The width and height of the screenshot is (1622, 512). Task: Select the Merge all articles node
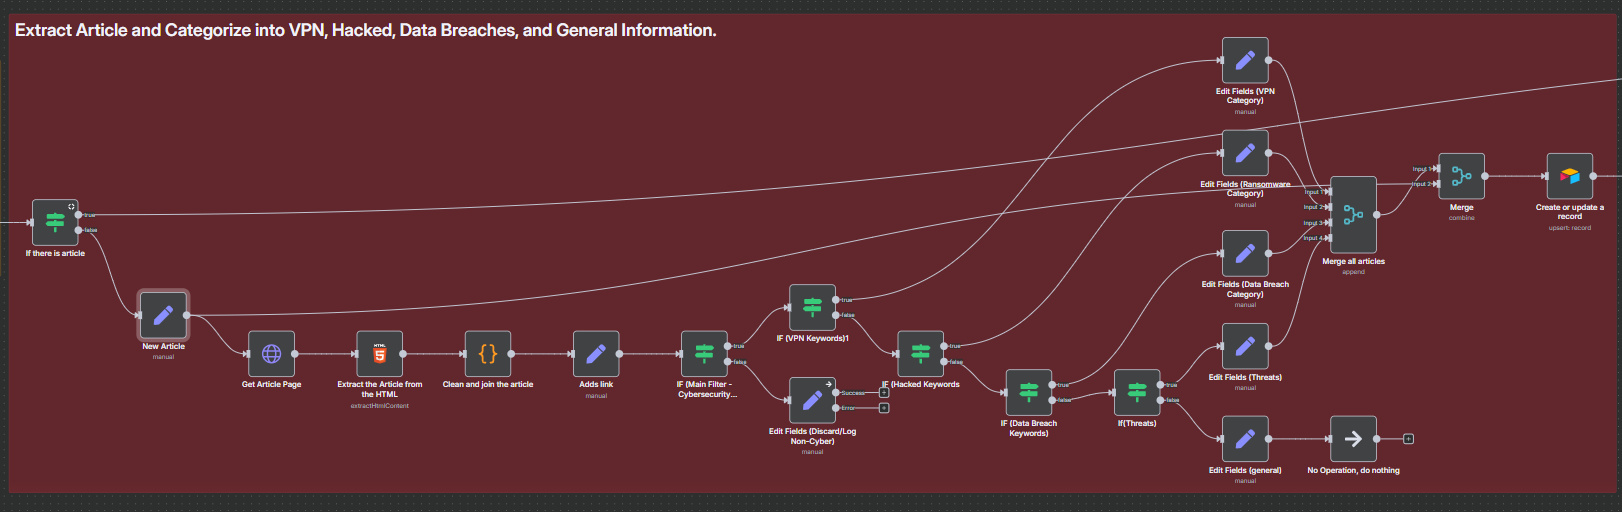click(1353, 214)
